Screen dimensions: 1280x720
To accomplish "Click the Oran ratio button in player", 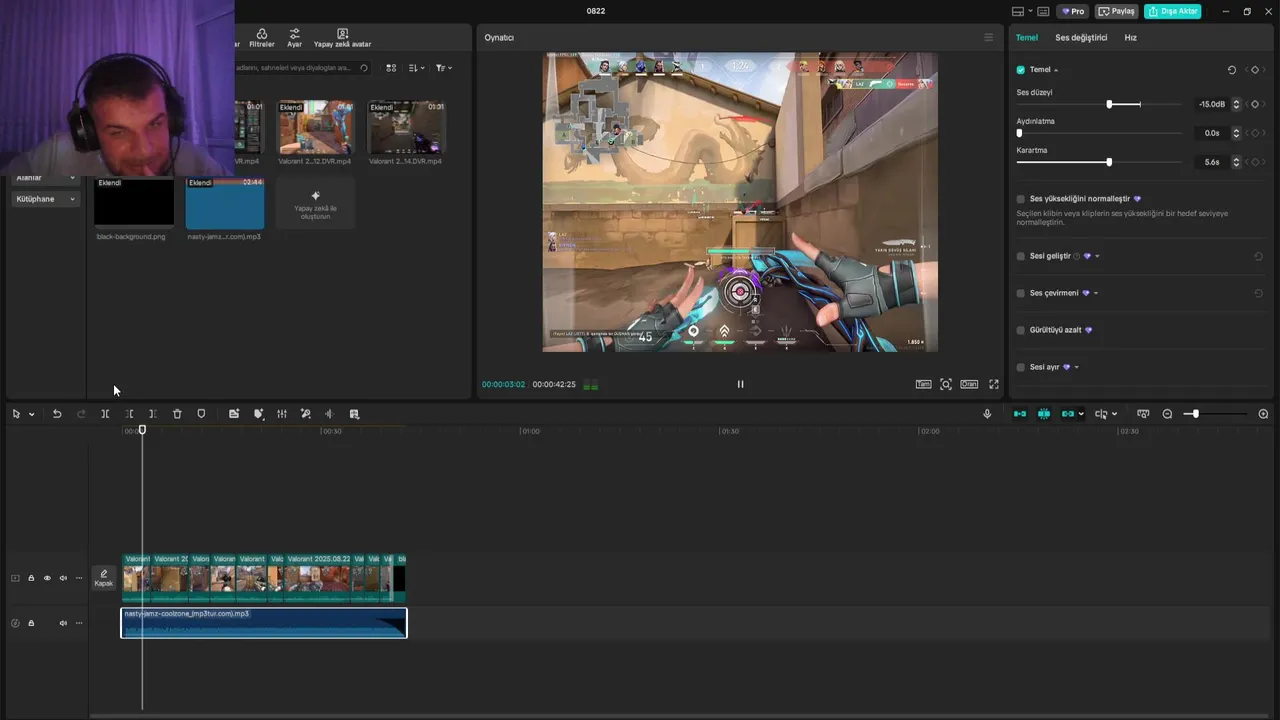I will [x=969, y=384].
